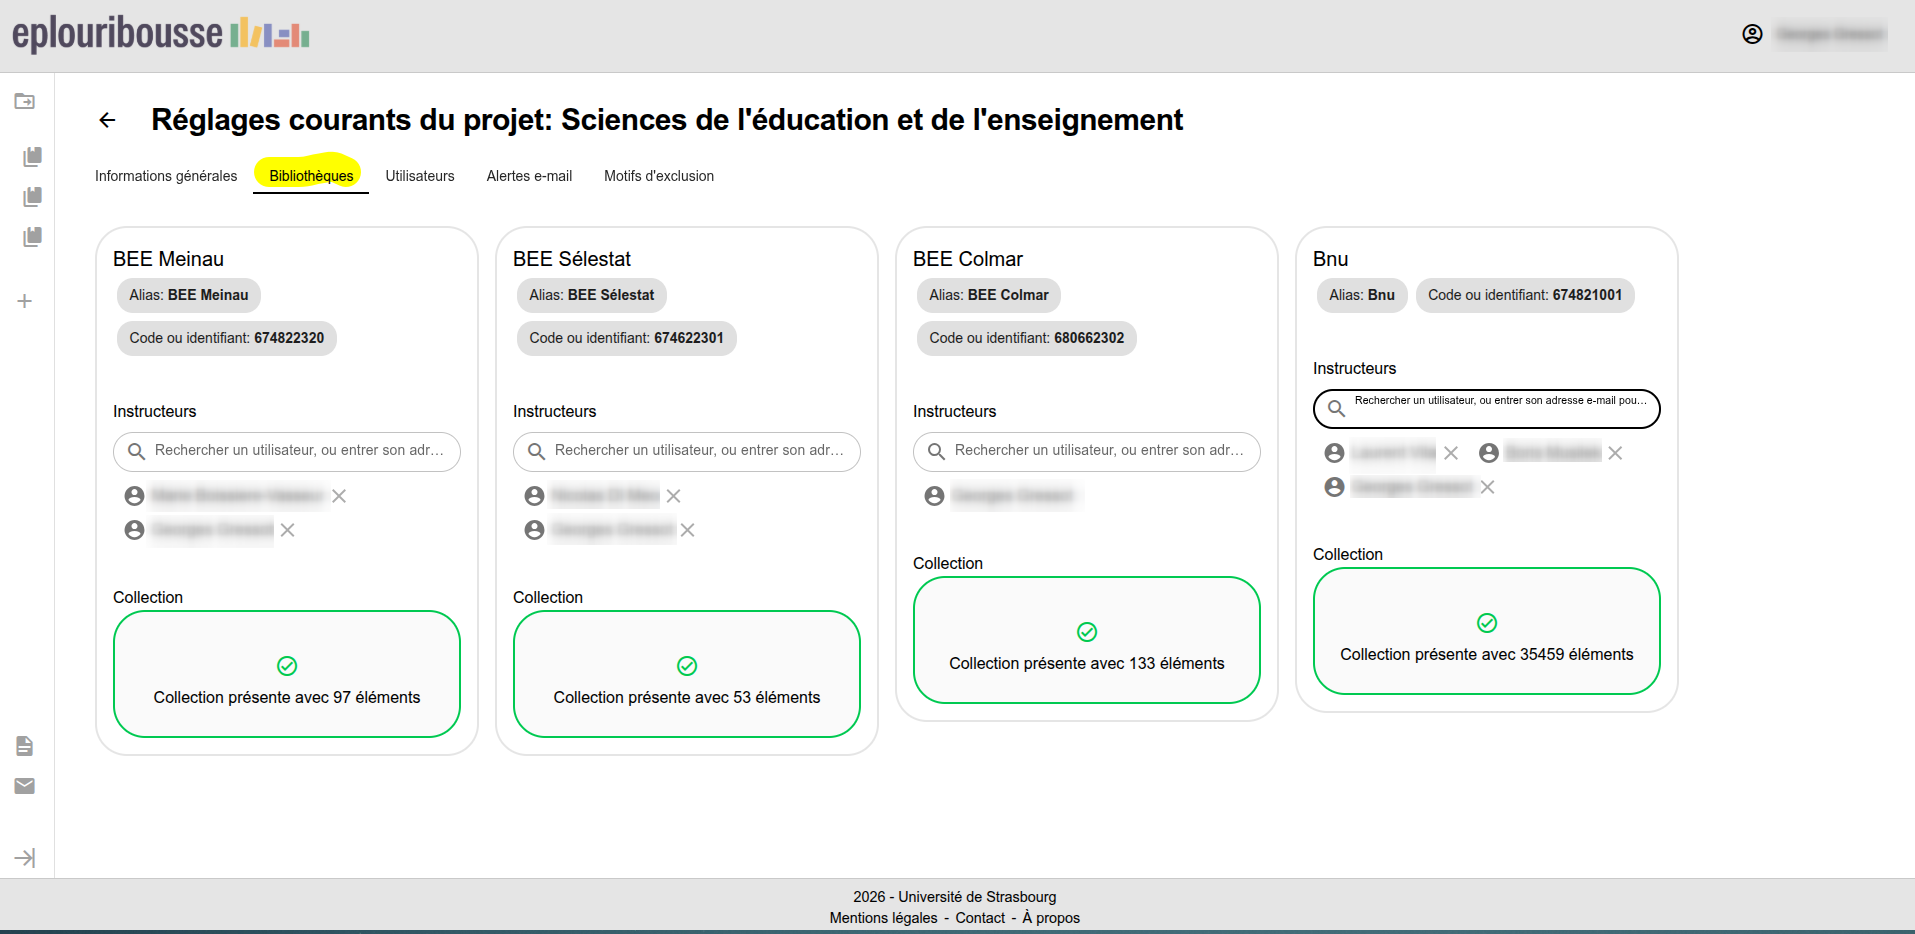Open the Contact link in footer
The height and width of the screenshot is (934, 1915).
click(980, 918)
